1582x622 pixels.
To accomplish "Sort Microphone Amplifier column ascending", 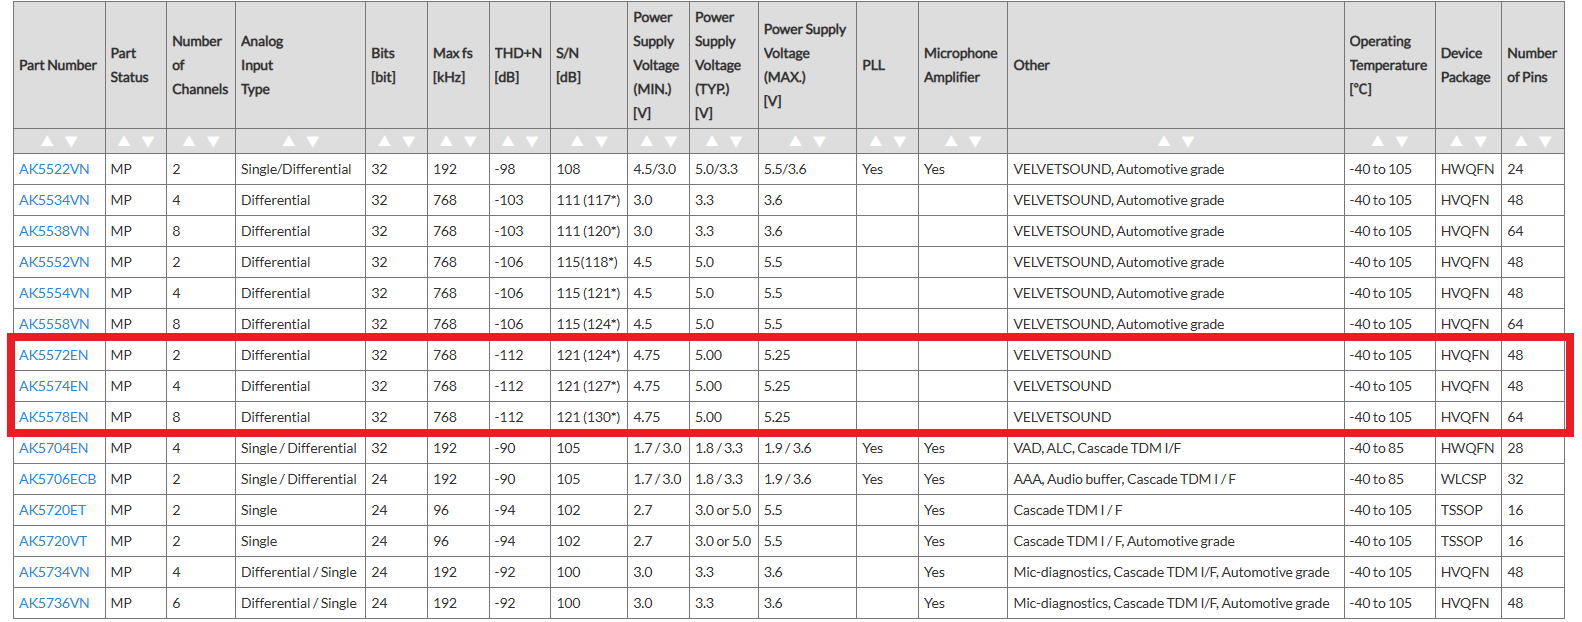I will [951, 141].
